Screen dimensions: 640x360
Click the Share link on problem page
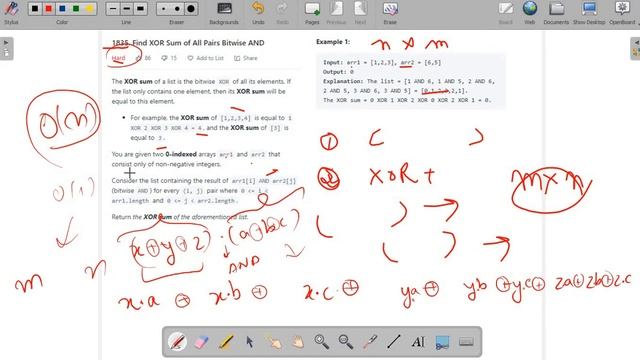[246, 58]
